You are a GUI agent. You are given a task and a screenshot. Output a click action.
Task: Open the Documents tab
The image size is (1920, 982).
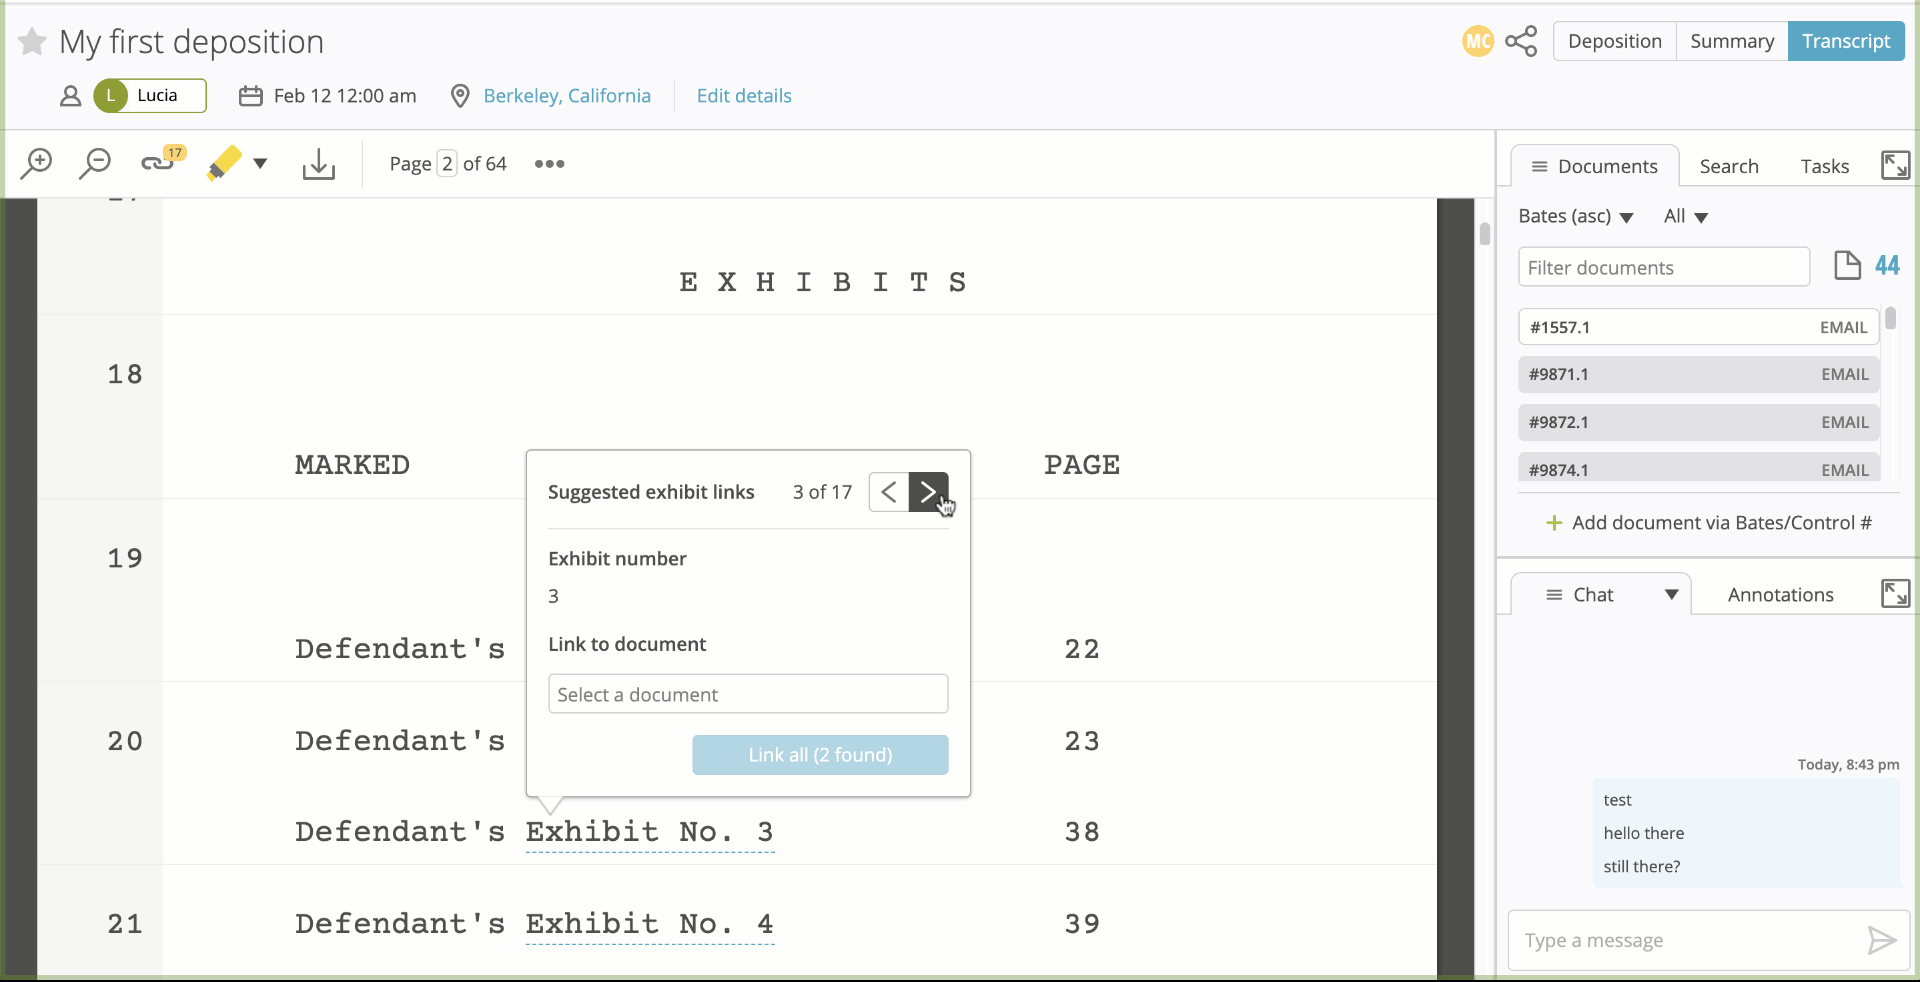click(1594, 166)
